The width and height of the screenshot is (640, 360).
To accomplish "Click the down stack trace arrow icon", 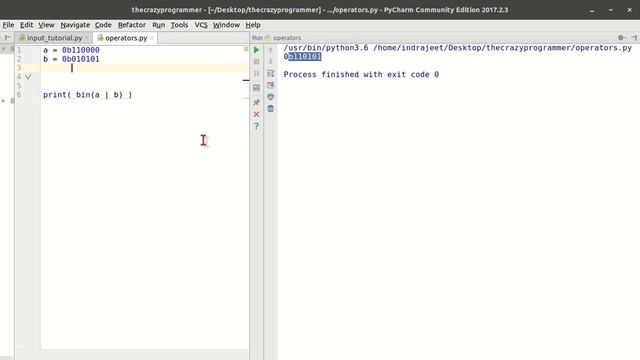I will [270, 62].
